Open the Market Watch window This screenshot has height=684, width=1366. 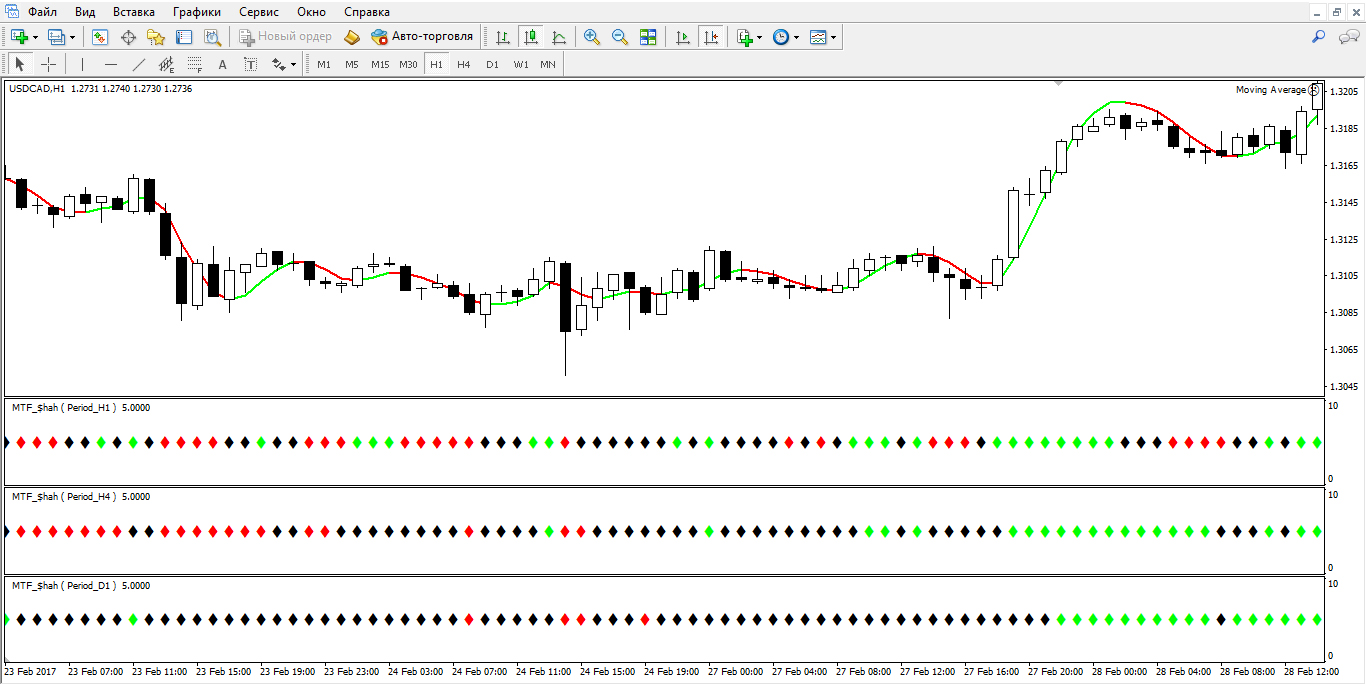tap(100, 37)
